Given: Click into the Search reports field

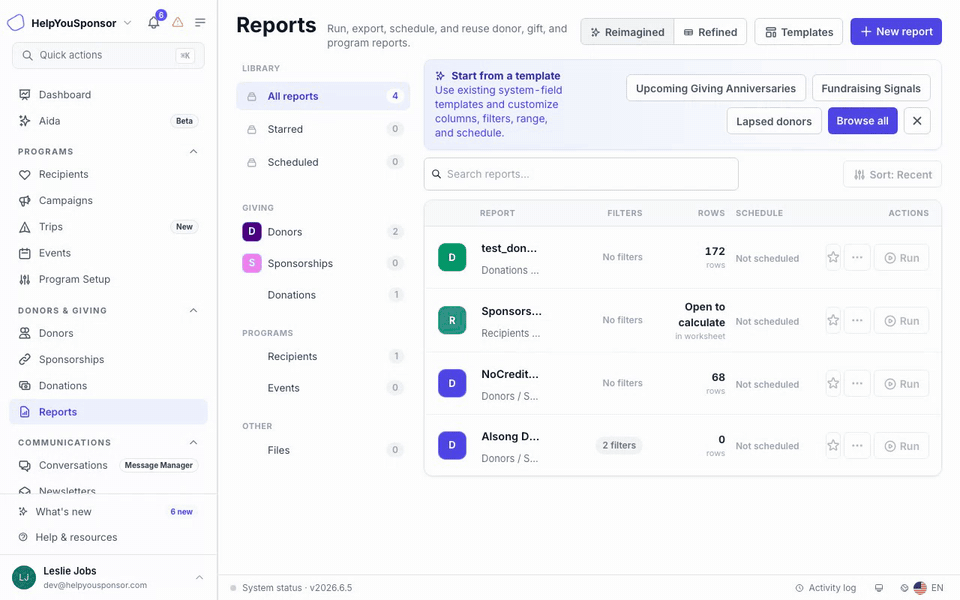Looking at the screenshot, I should coord(581,174).
